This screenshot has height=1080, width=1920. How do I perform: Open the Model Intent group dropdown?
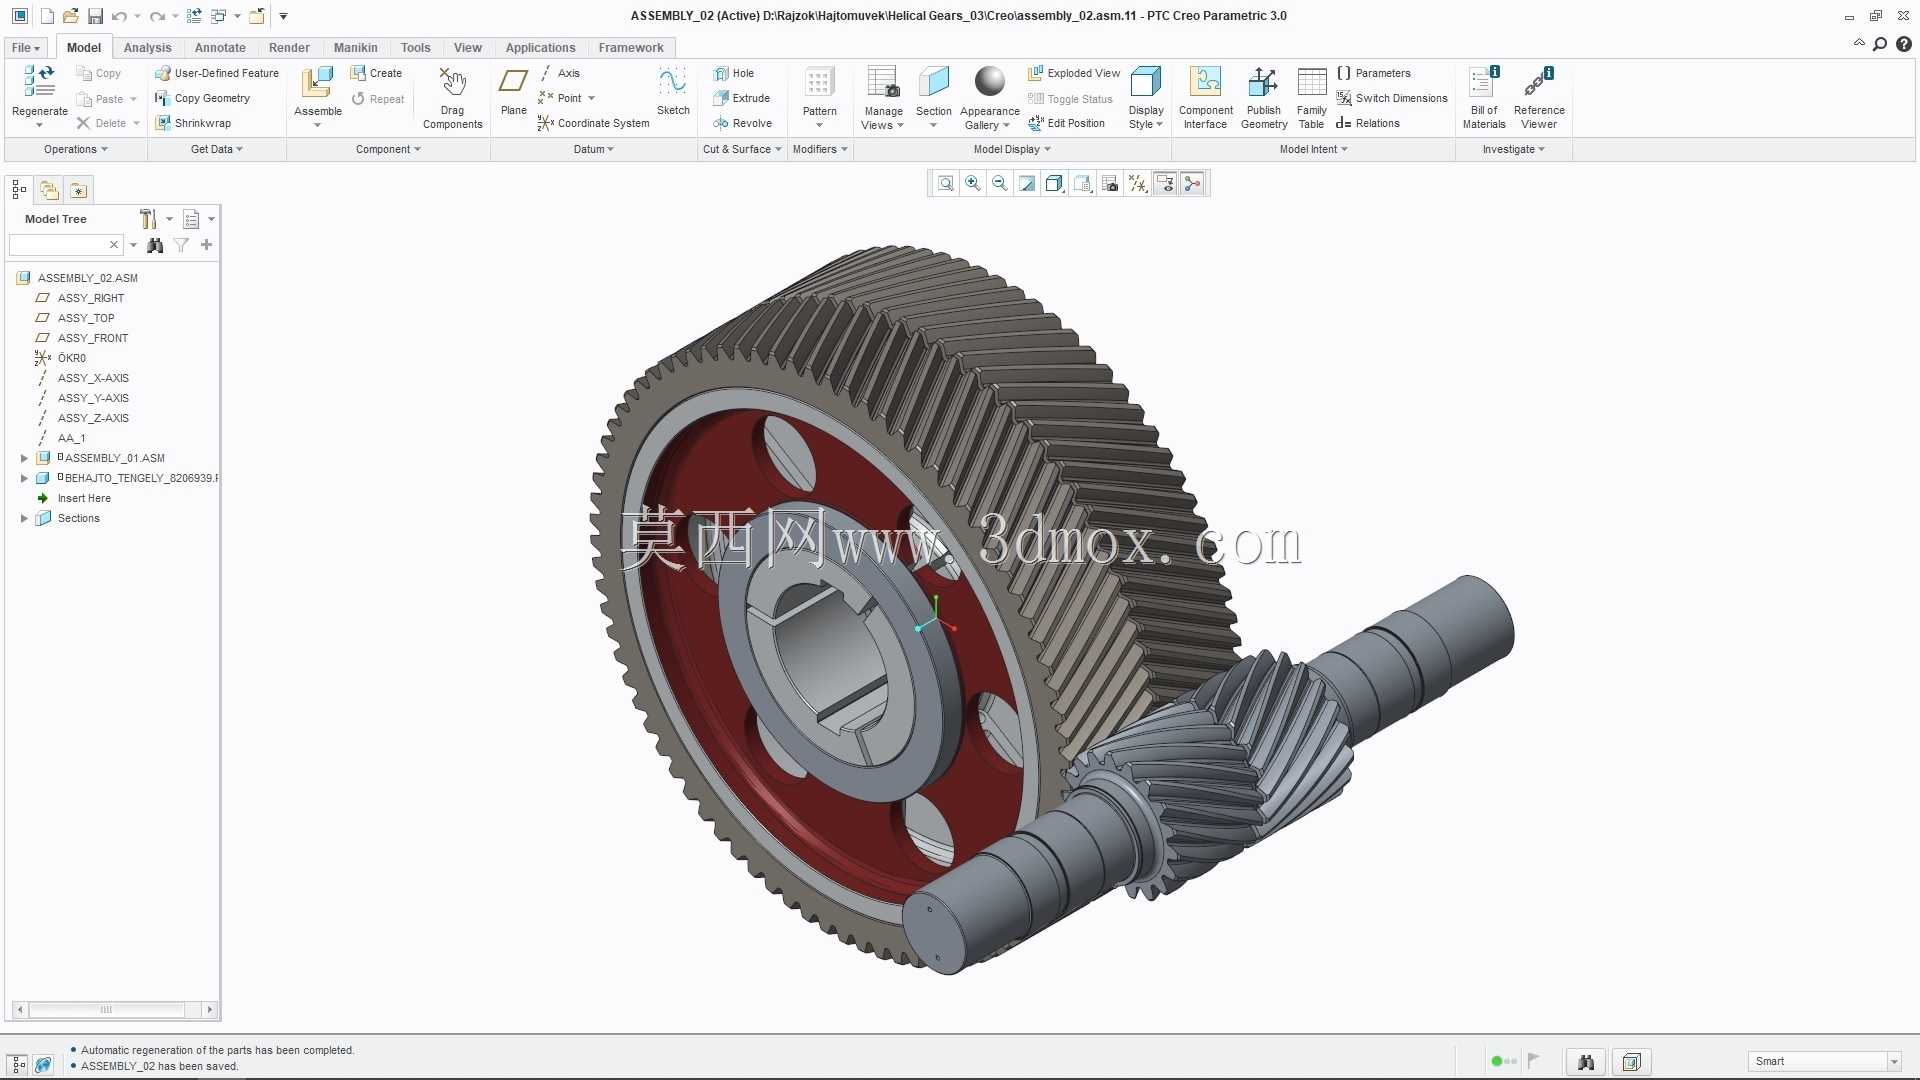click(1314, 149)
